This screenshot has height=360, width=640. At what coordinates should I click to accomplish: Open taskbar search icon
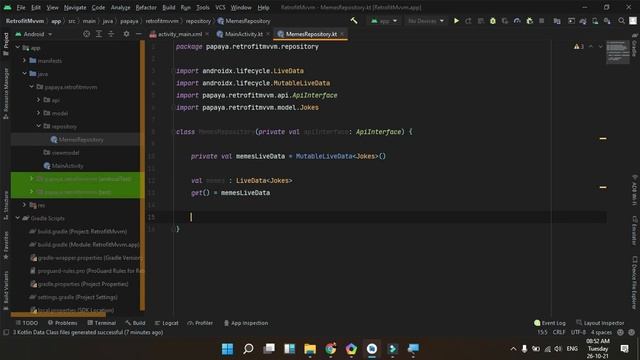point(248,349)
